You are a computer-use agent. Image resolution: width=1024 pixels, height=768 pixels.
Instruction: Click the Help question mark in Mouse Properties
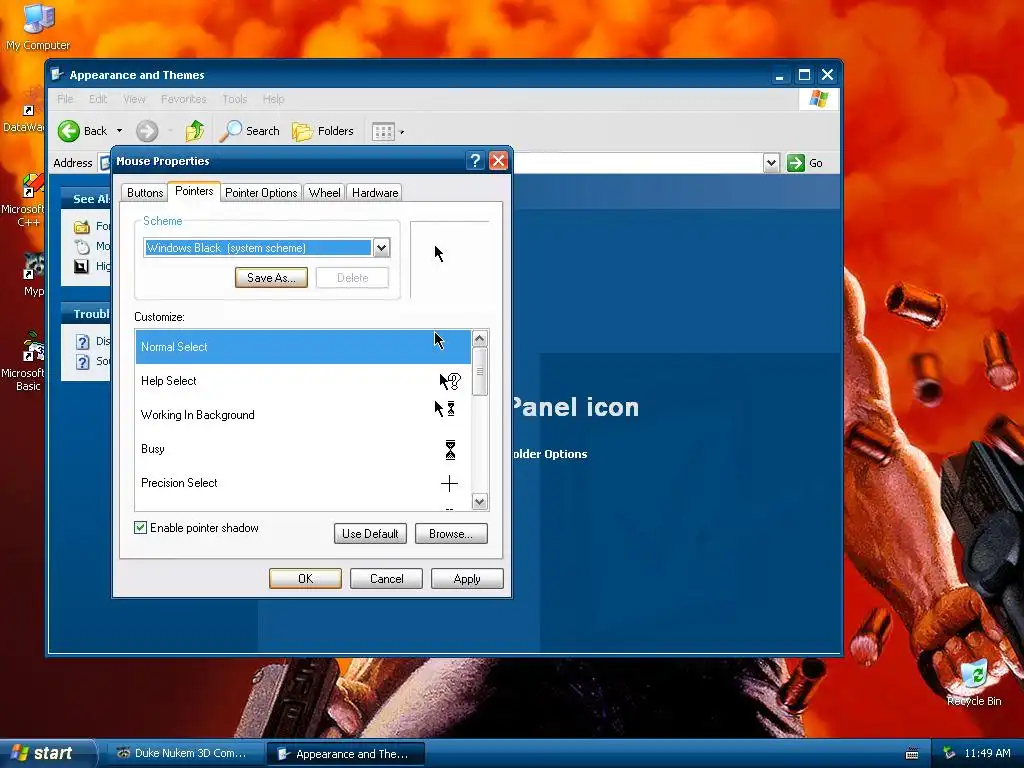475,161
